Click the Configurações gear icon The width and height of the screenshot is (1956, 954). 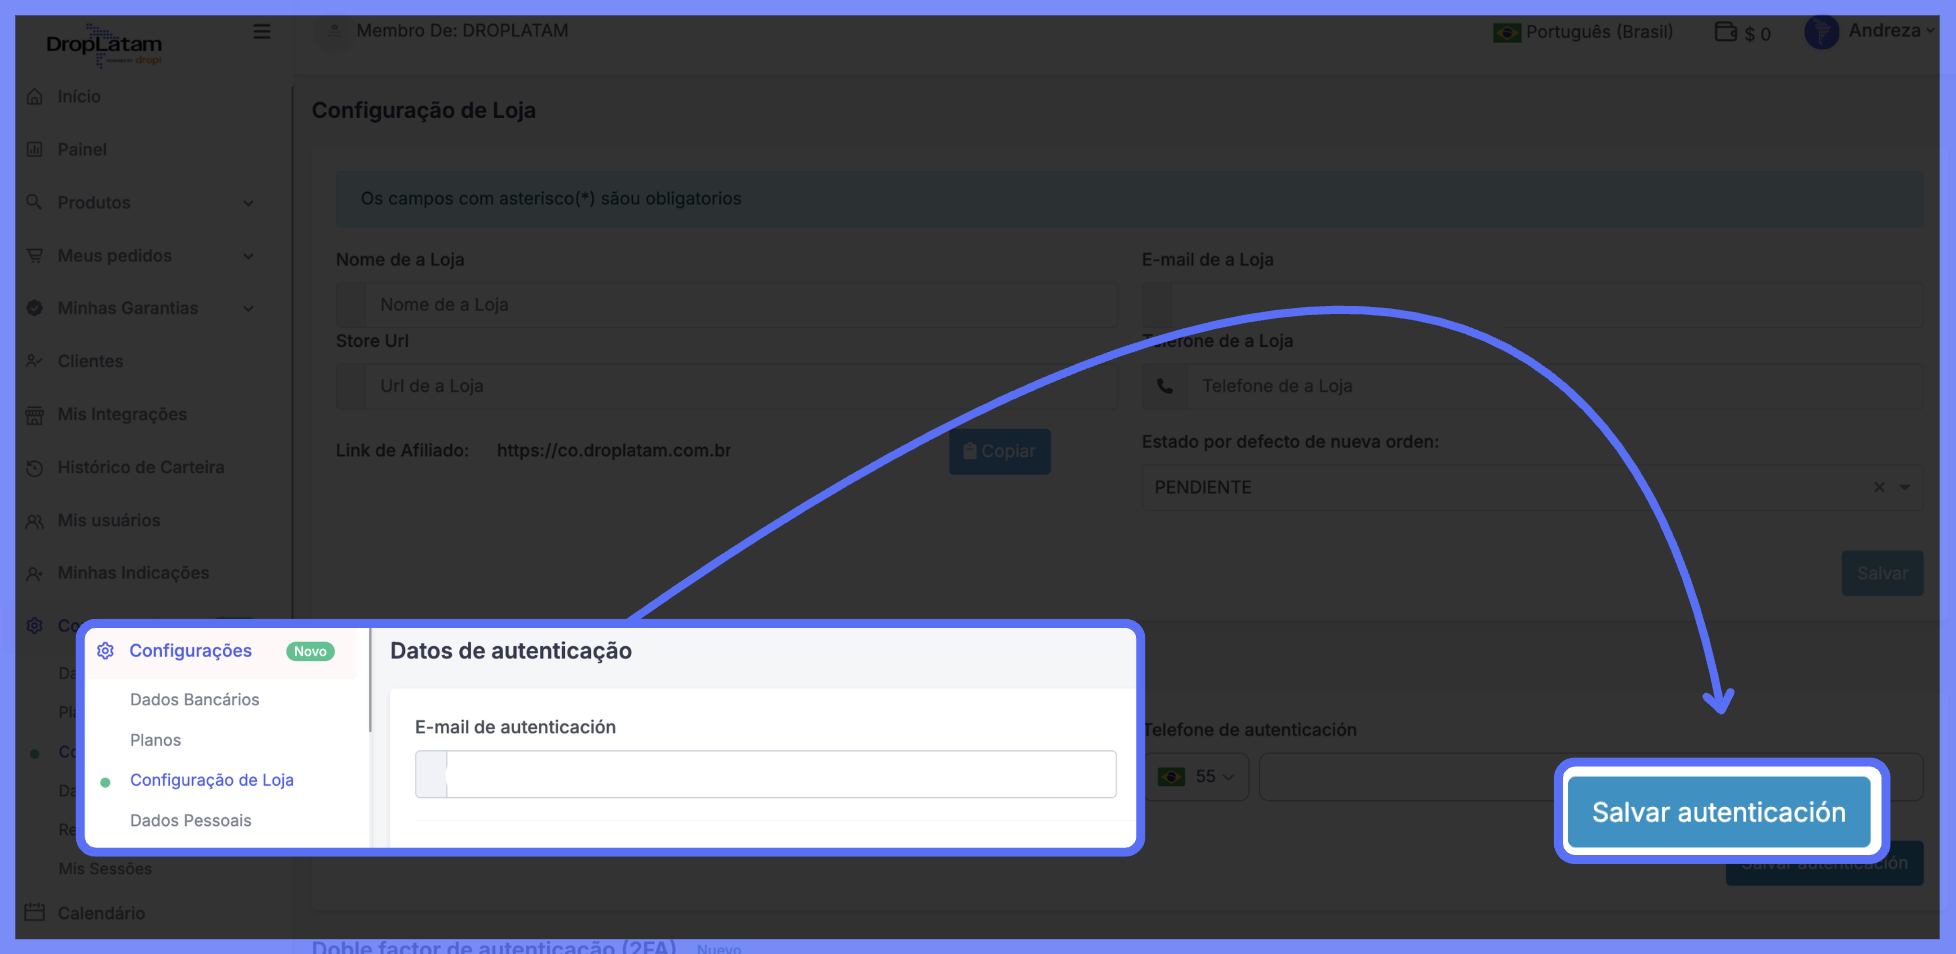[105, 651]
